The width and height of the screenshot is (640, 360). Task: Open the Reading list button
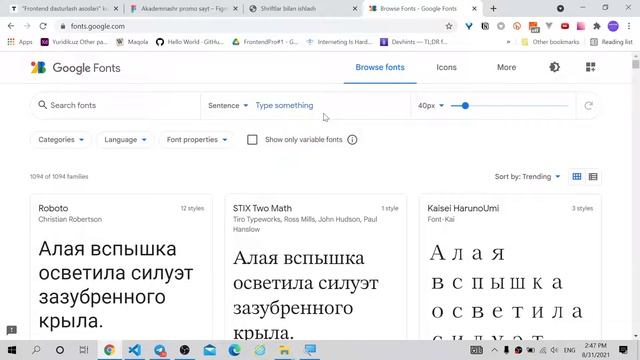pos(611,42)
